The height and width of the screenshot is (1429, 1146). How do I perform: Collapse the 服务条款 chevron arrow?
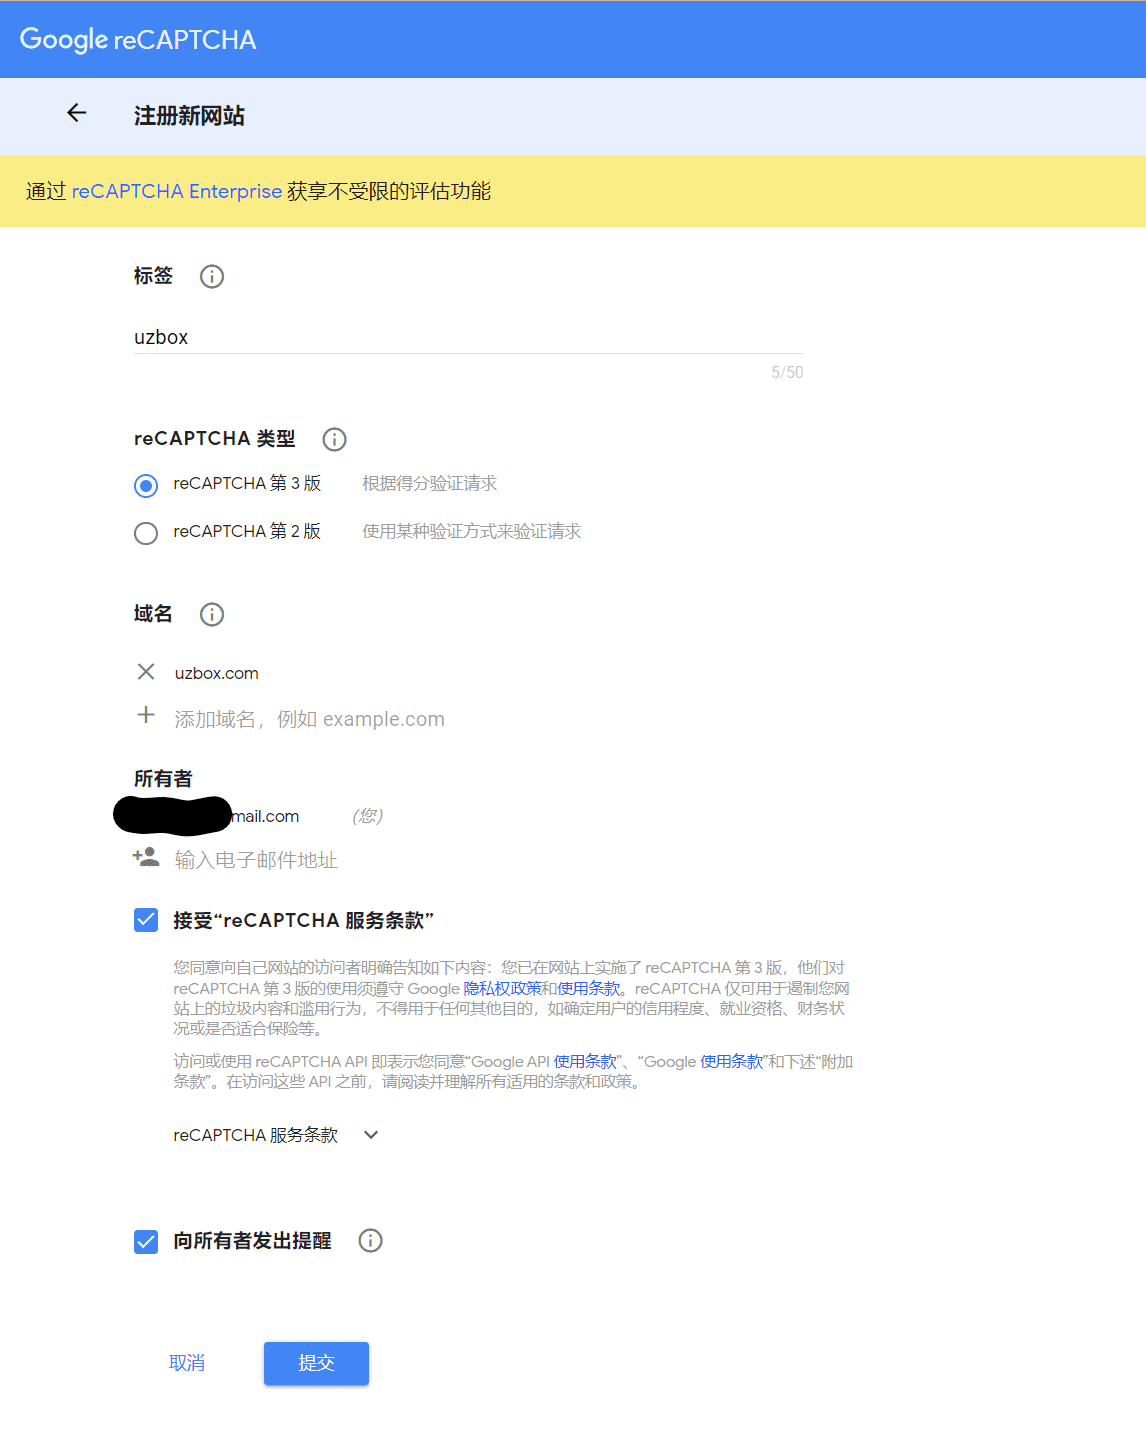tap(370, 1135)
